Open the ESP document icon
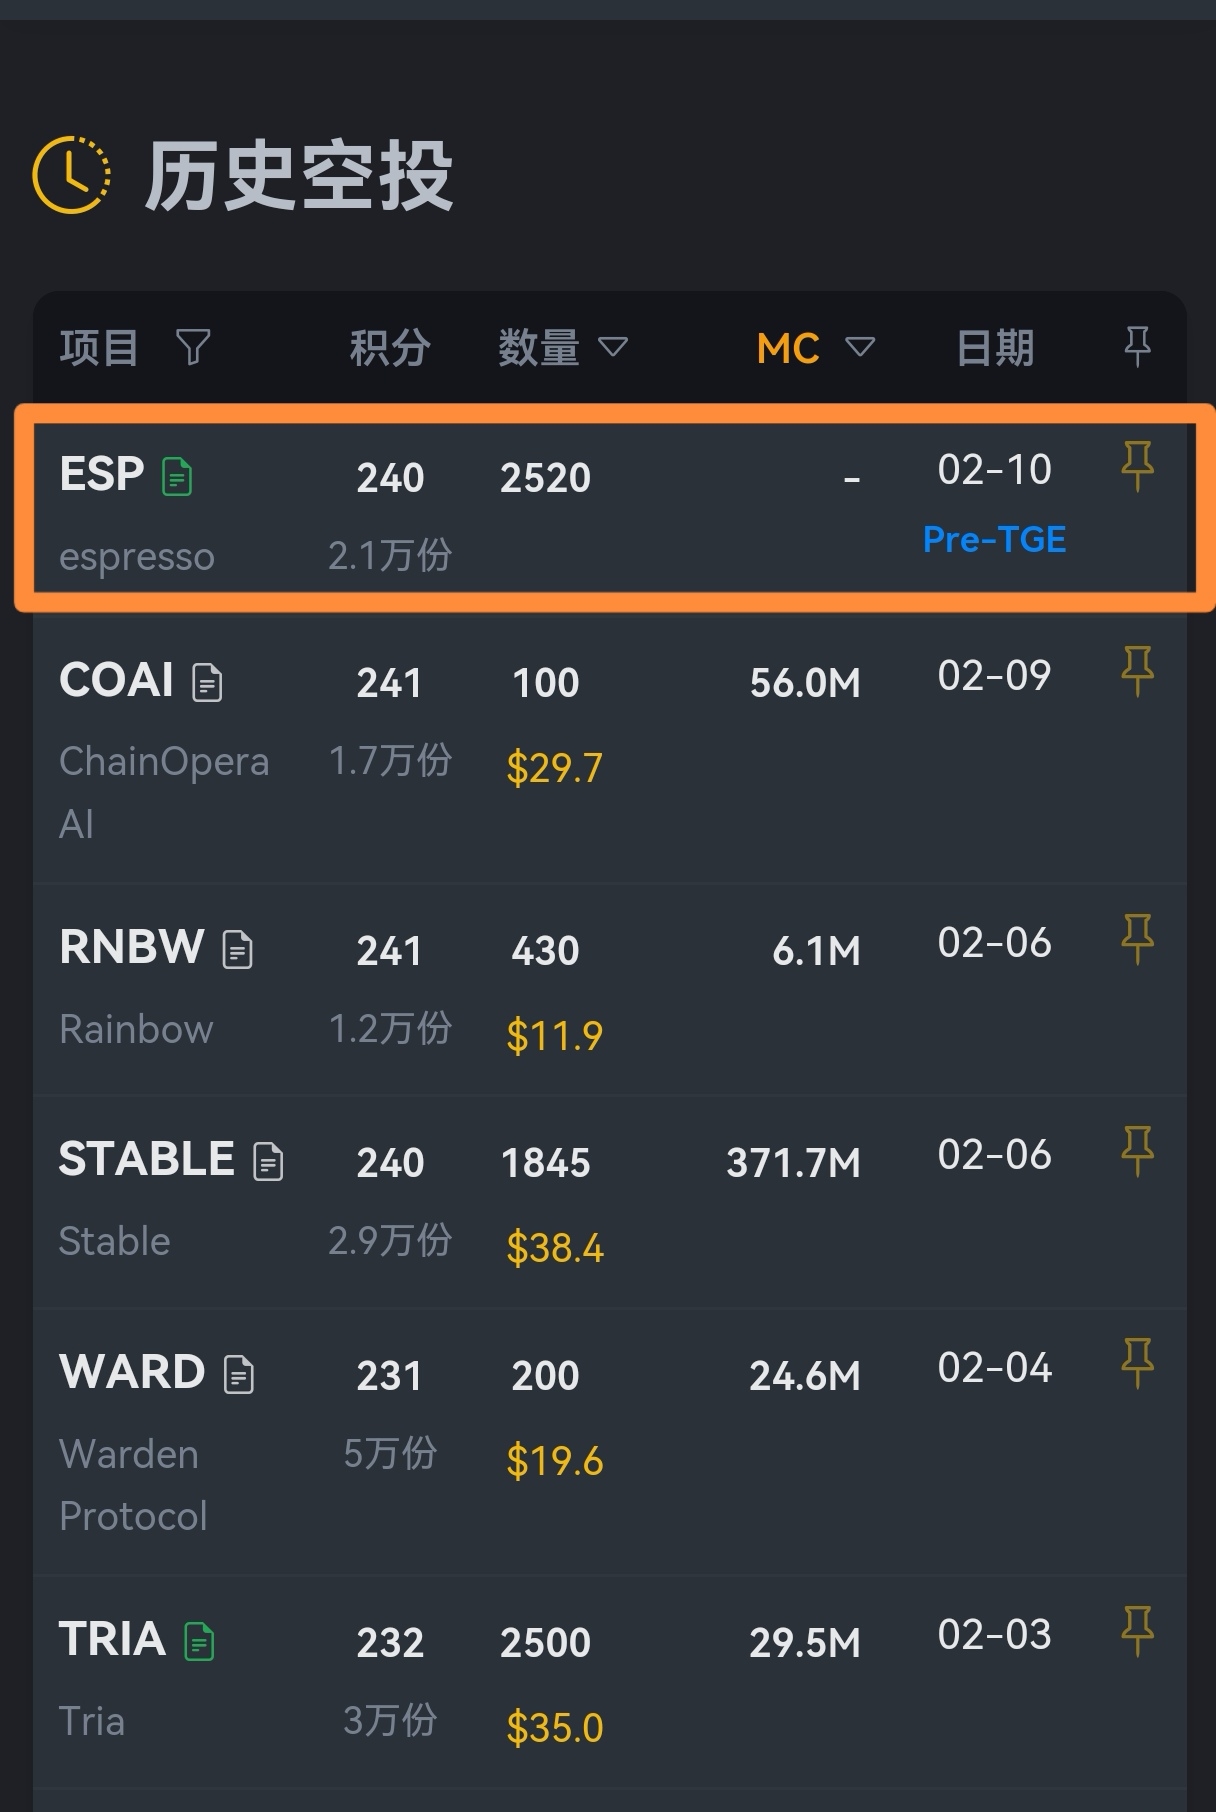 coord(177,477)
